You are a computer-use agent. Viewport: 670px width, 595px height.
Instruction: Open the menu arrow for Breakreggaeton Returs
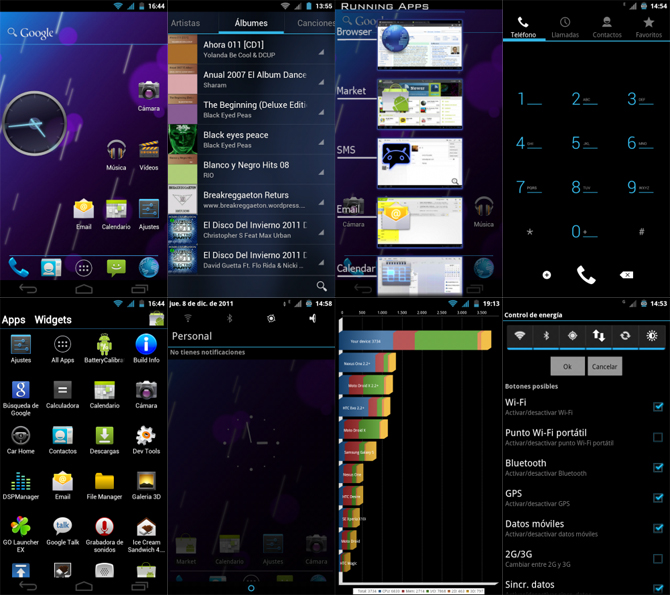(322, 201)
